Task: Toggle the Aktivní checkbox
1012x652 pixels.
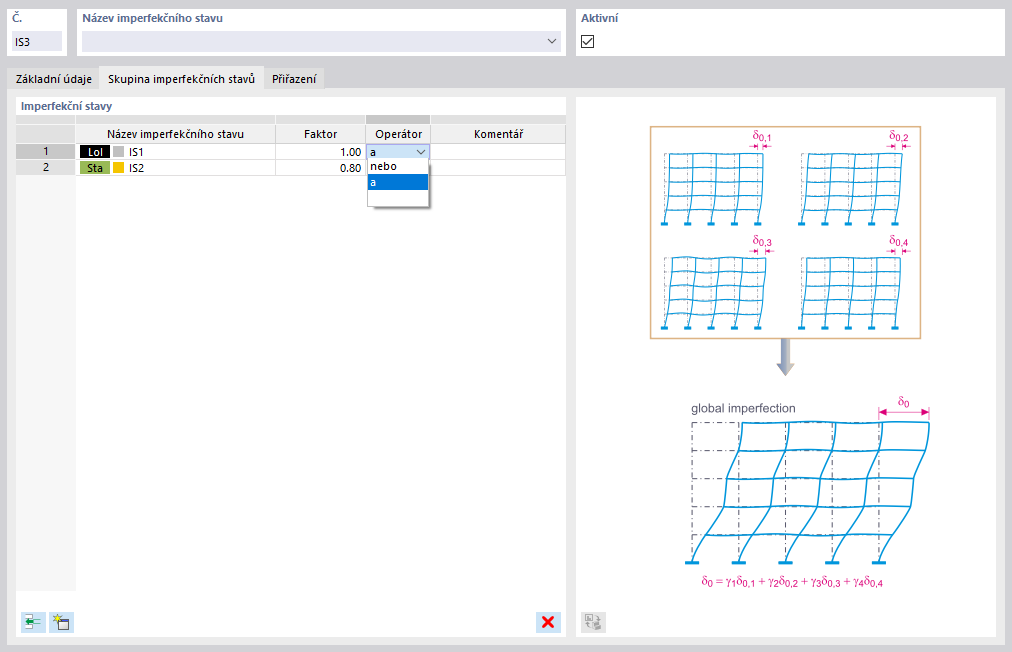Action: [x=587, y=41]
